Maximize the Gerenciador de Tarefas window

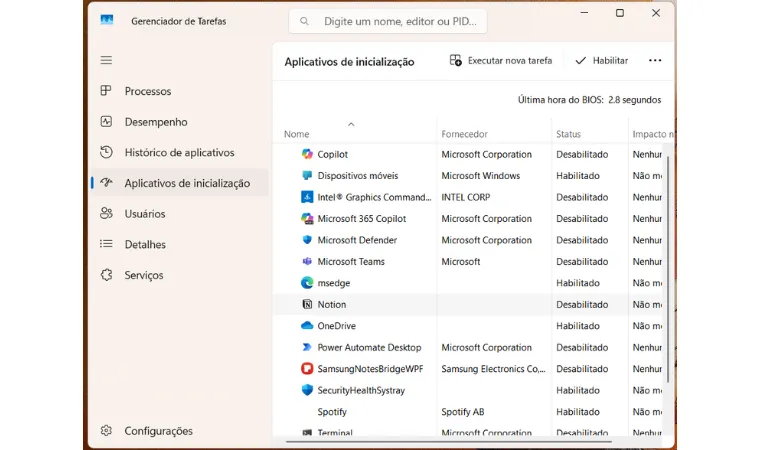[619, 13]
